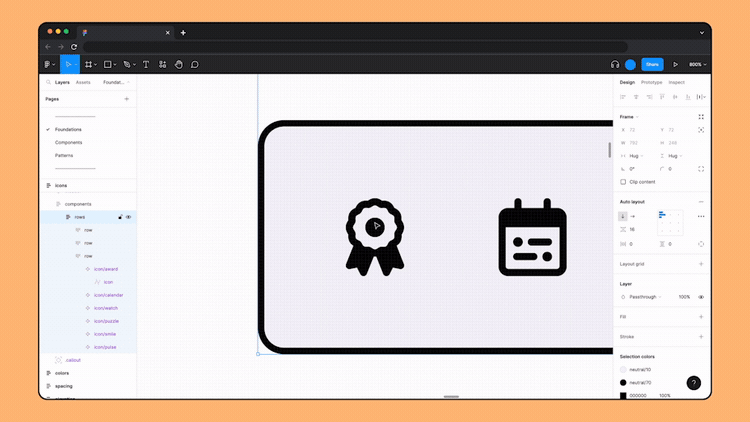Add a stroke
Screen dimensions: 750x422
click(x=701, y=337)
